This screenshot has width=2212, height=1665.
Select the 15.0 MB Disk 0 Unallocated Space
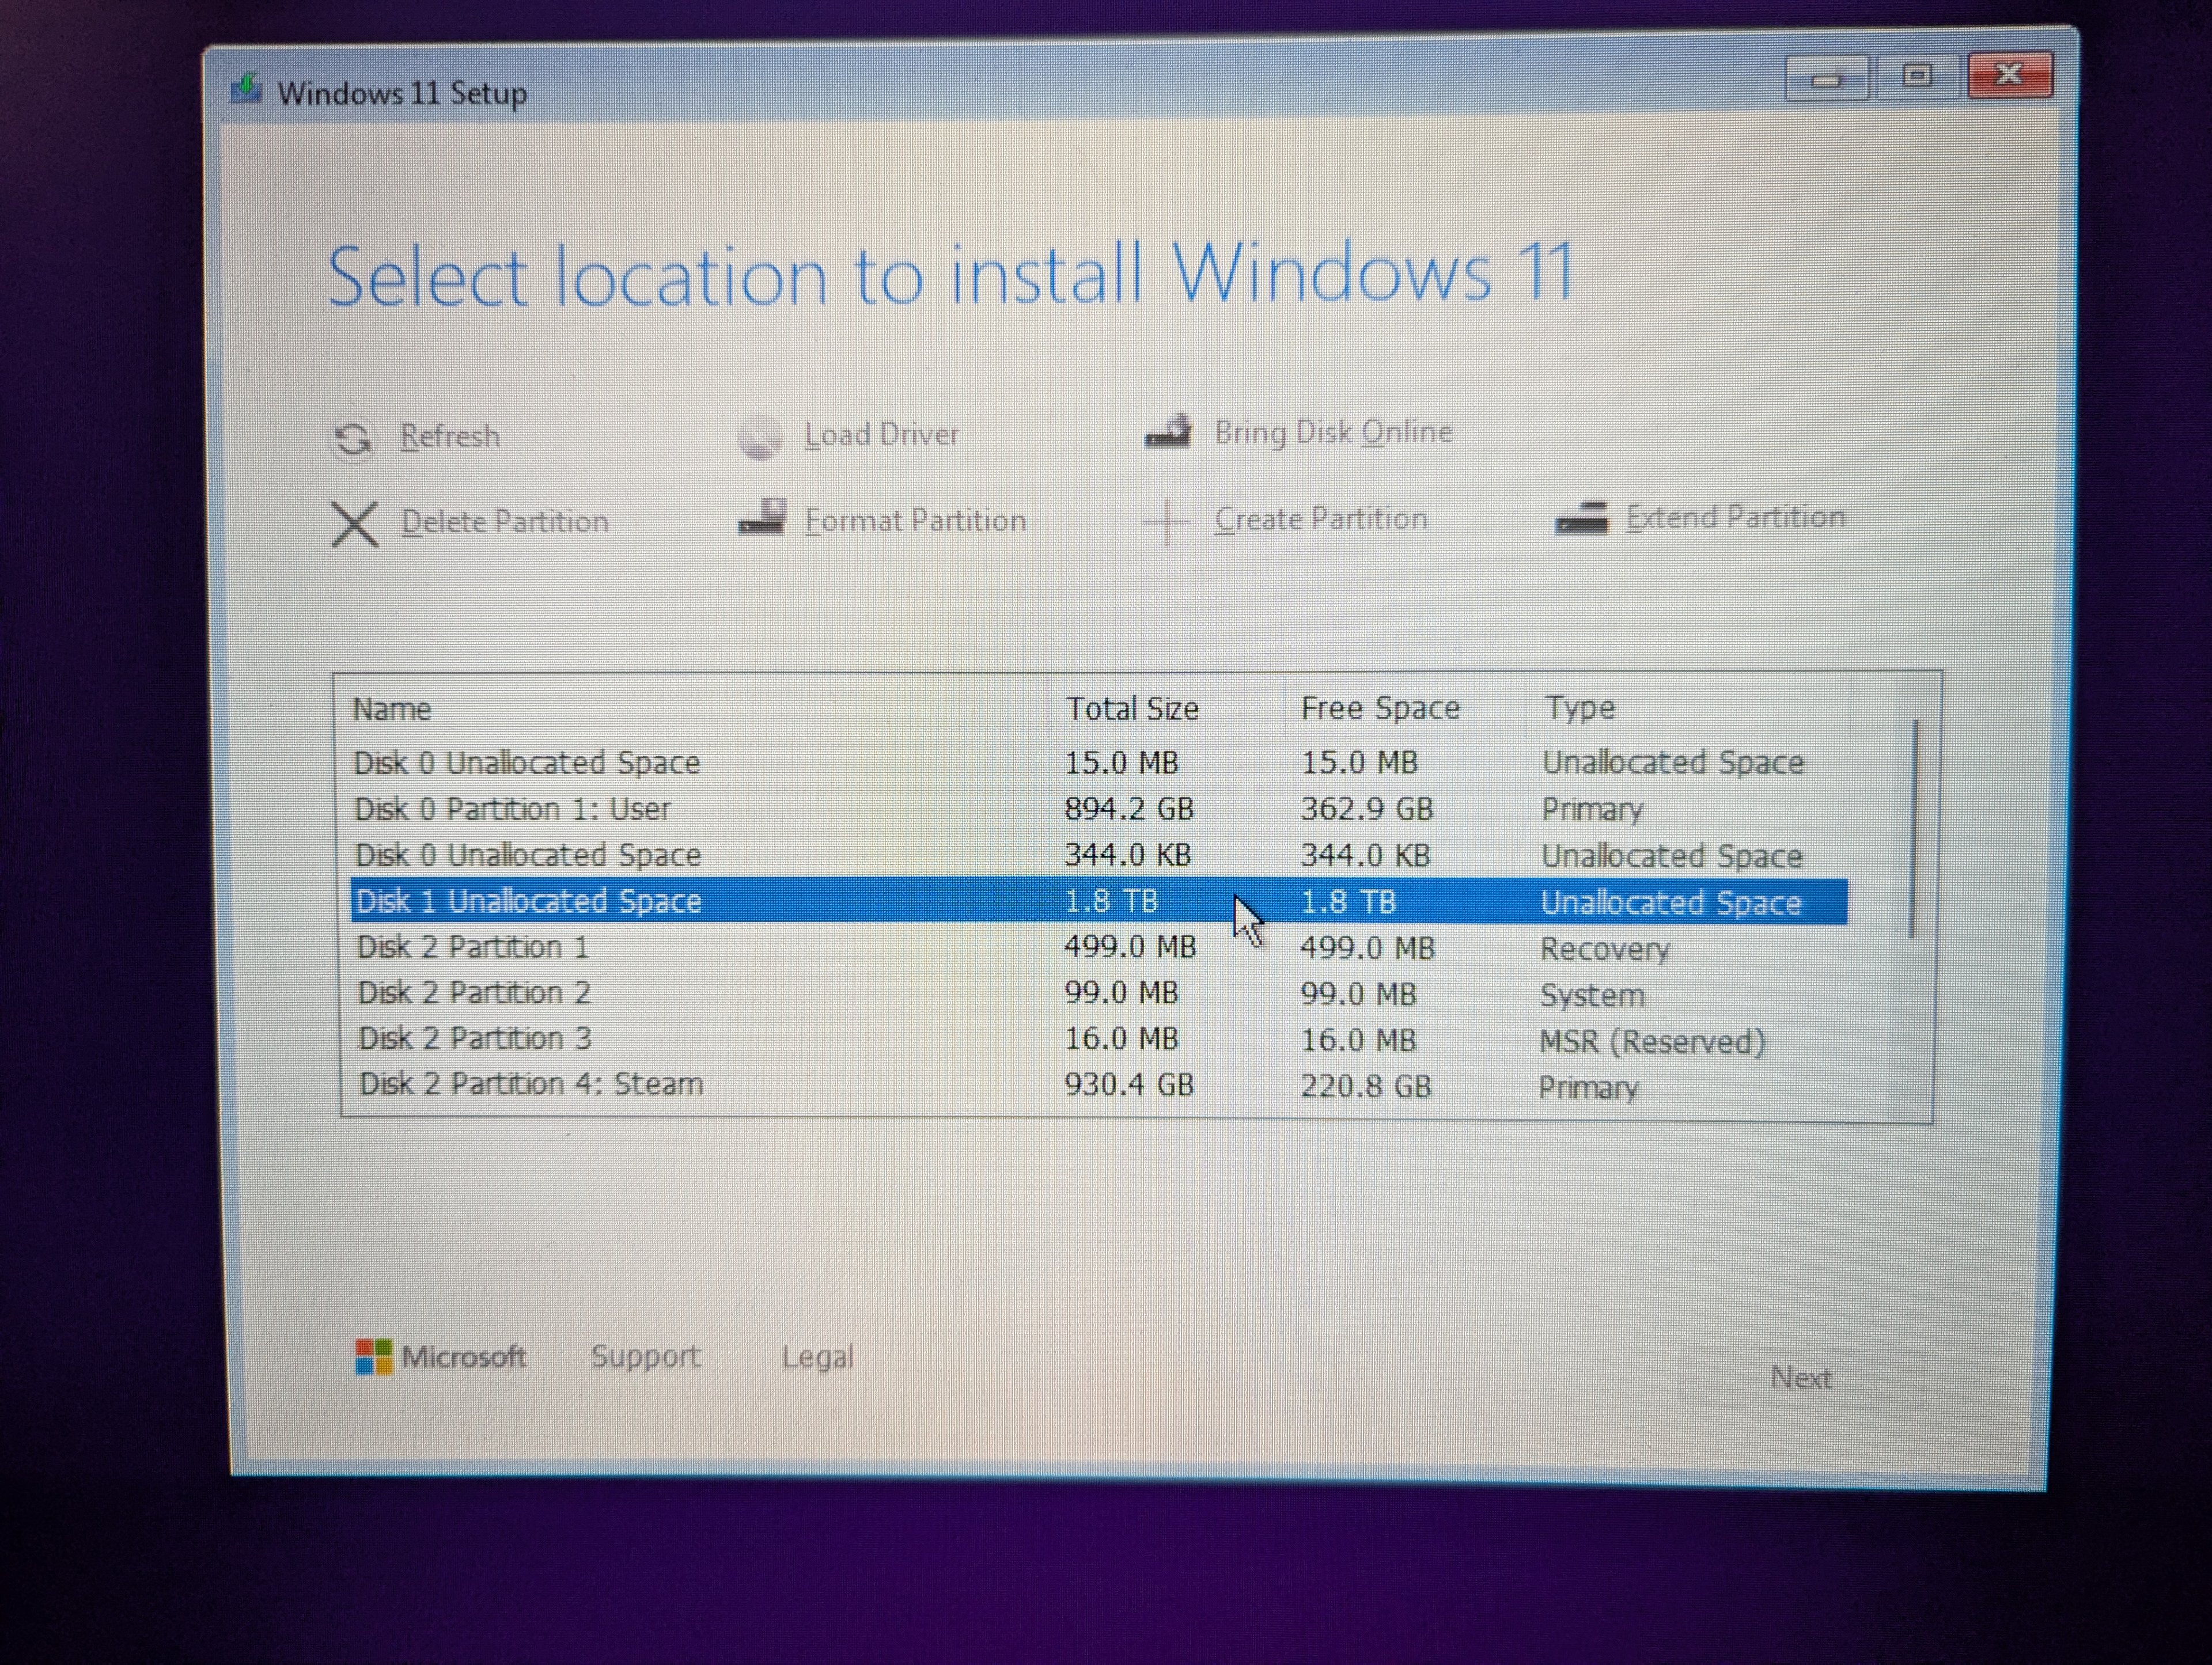pyautogui.click(x=526, y=763)
